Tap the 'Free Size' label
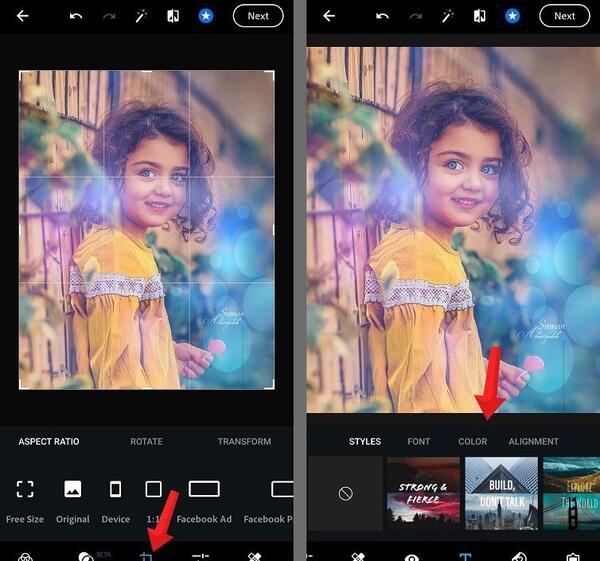The width and height of the screenshot is (600, 561). point(25,519)
